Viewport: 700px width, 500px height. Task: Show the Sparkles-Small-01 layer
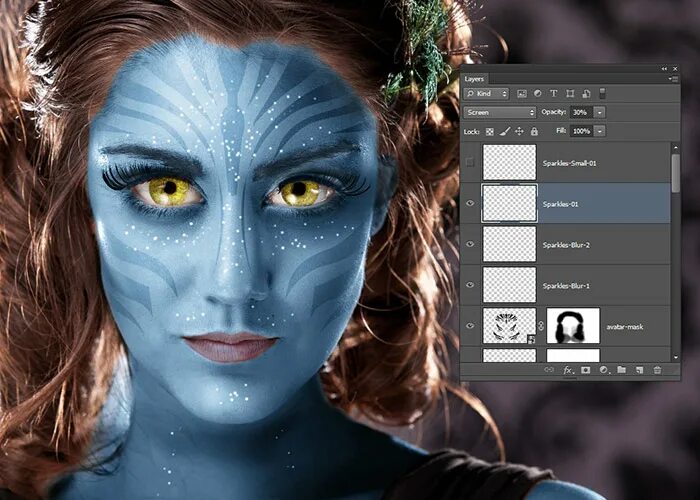[x=470, y=162]
